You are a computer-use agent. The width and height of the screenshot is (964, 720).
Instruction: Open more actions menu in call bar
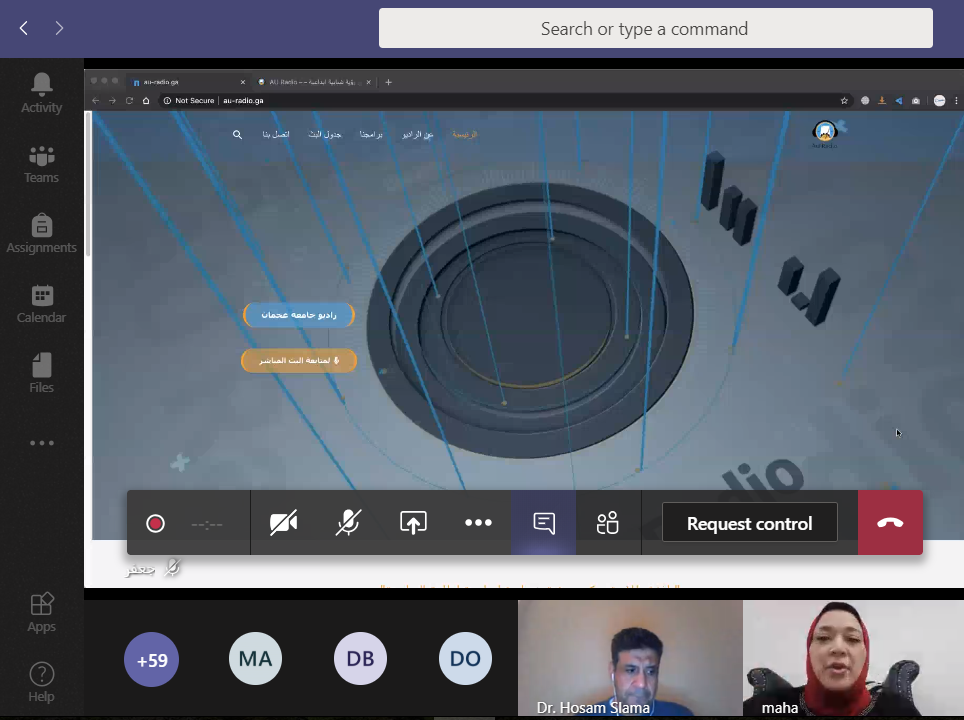(478, 523)
